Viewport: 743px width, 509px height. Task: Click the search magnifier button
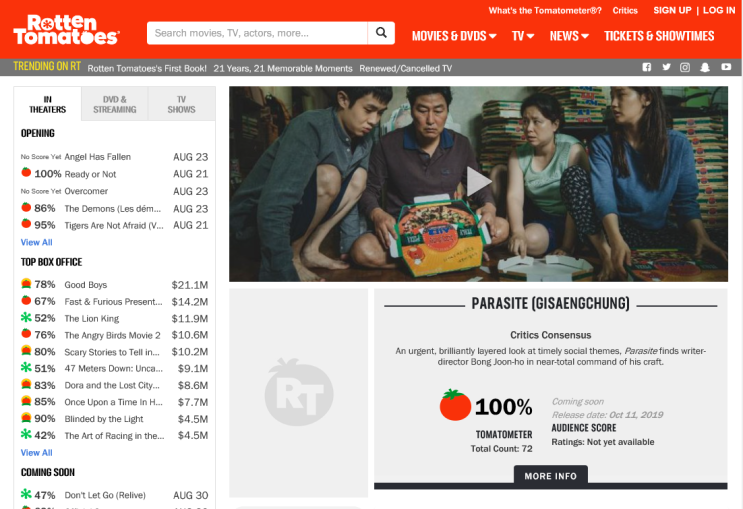(x=381, y=33)
